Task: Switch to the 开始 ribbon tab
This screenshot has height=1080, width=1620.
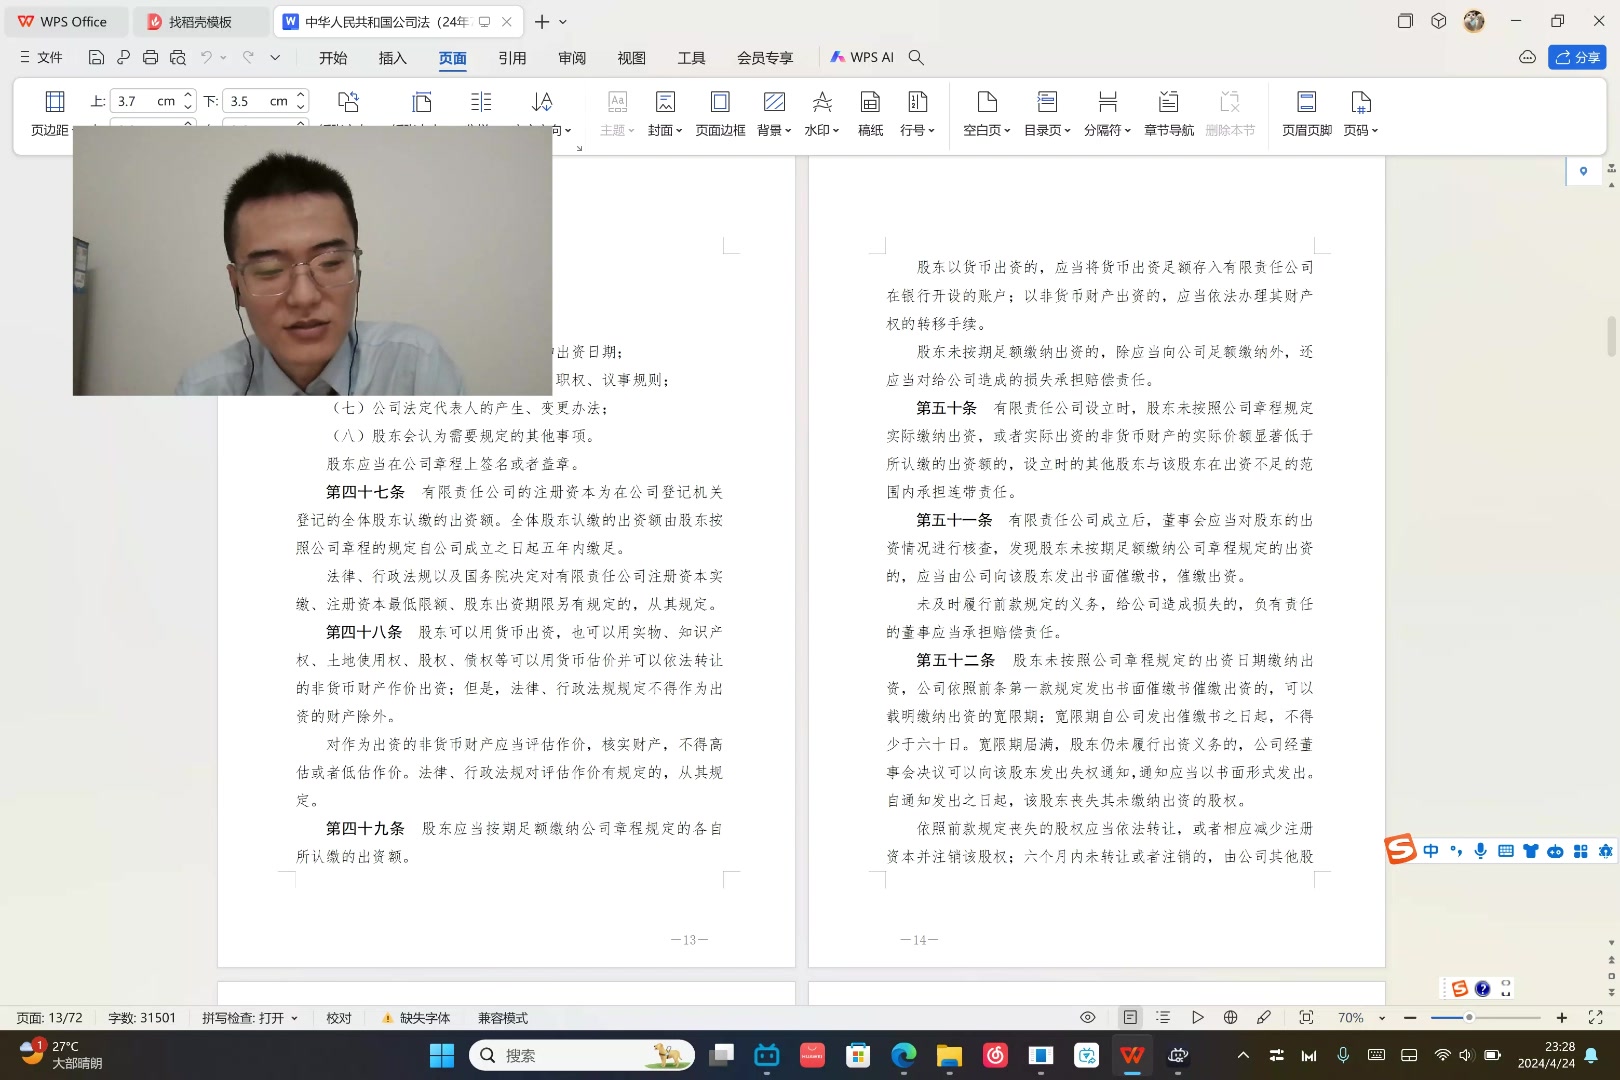Action: coord(333,58)
